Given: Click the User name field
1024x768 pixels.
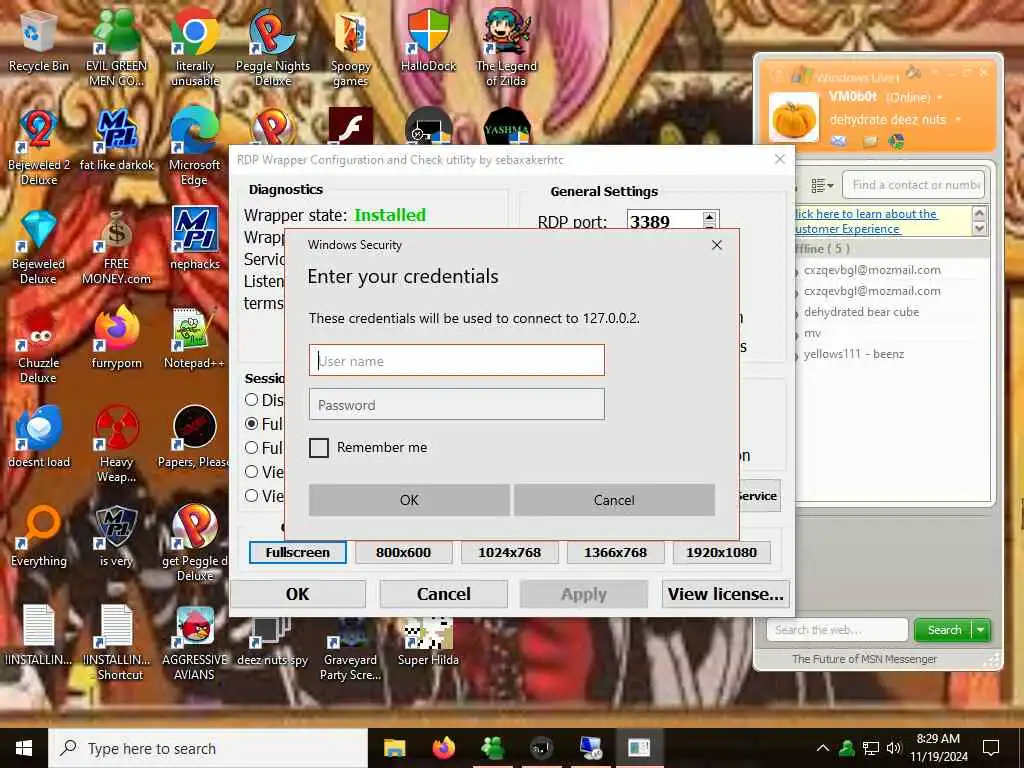Looking at the screenshot, I should click(456, 360).
